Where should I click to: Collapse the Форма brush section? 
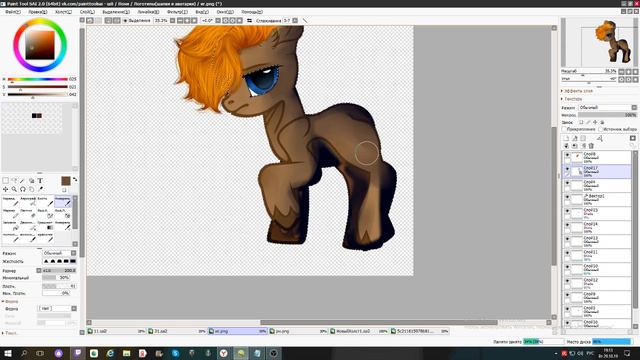click(x=10, y=301)
